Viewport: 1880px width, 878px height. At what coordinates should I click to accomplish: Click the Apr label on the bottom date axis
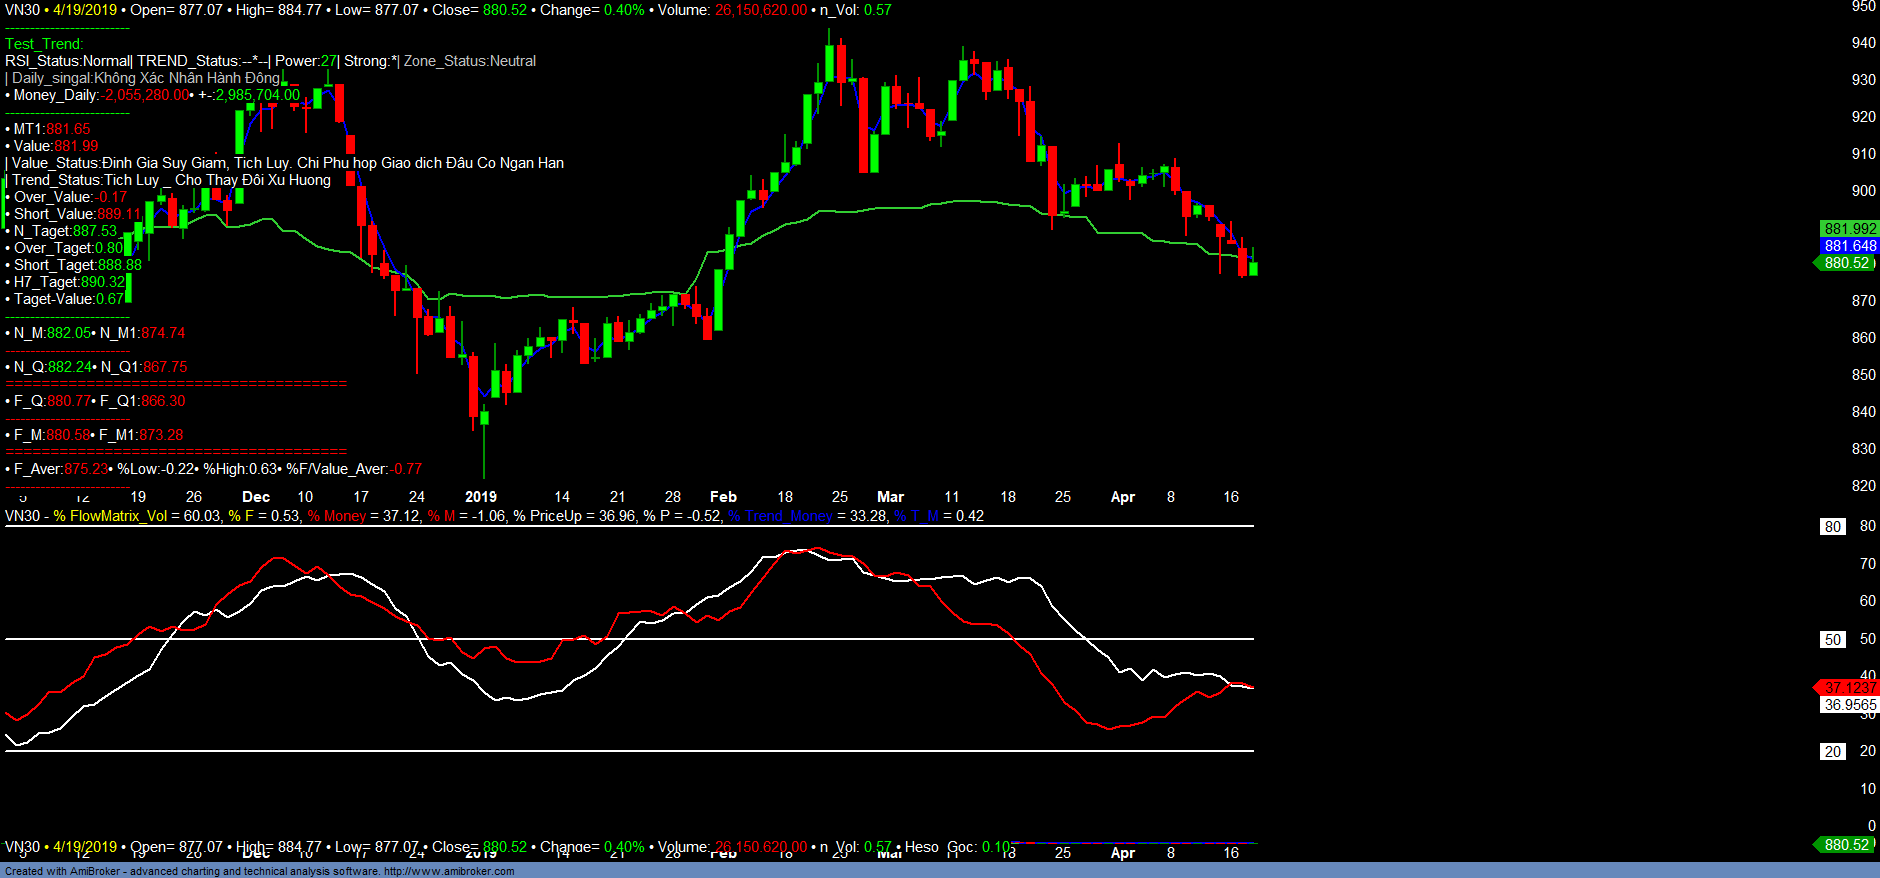pyautogui.click(x=1122, y=853)
